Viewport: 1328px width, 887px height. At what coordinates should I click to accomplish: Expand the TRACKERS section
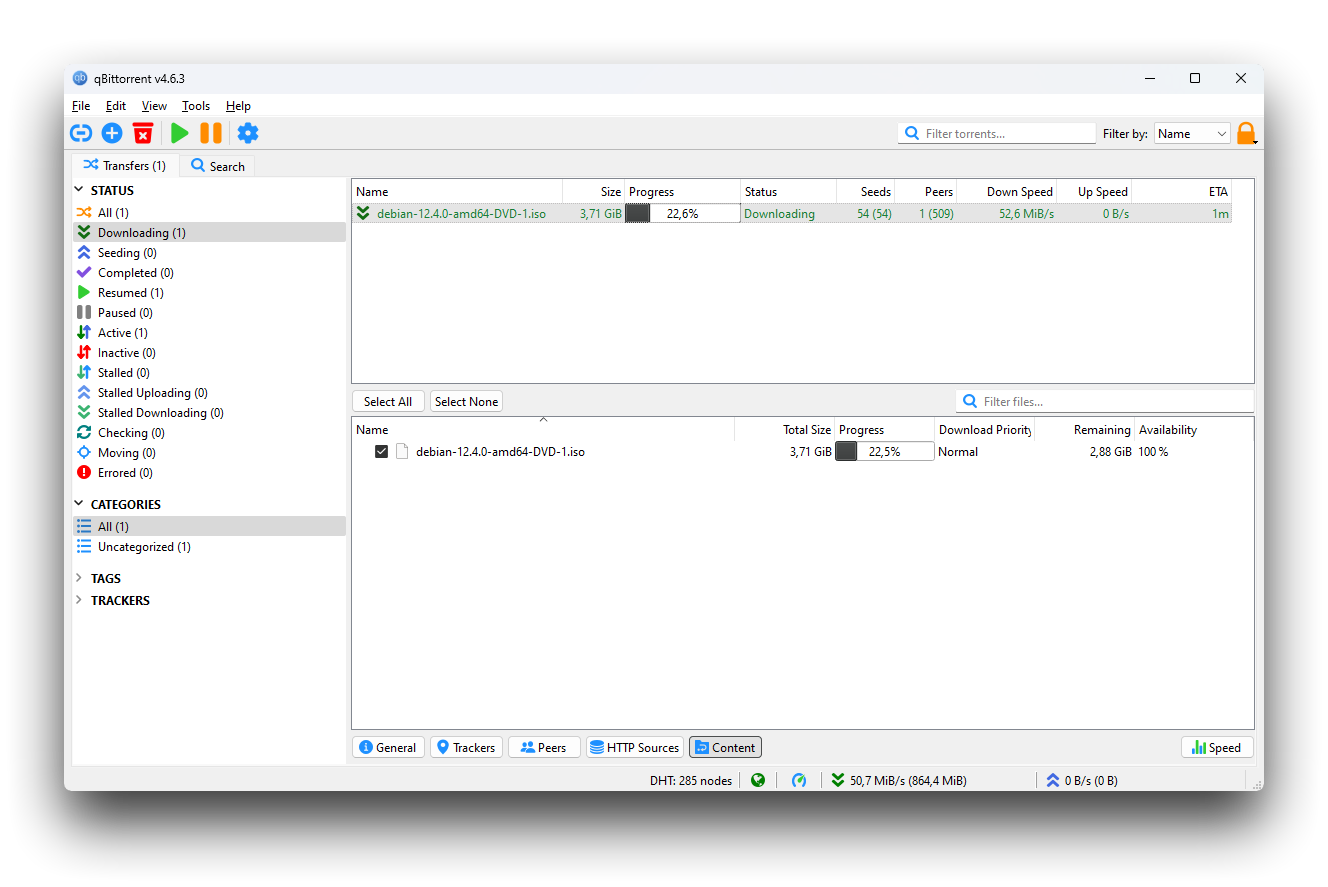point(79,600)
